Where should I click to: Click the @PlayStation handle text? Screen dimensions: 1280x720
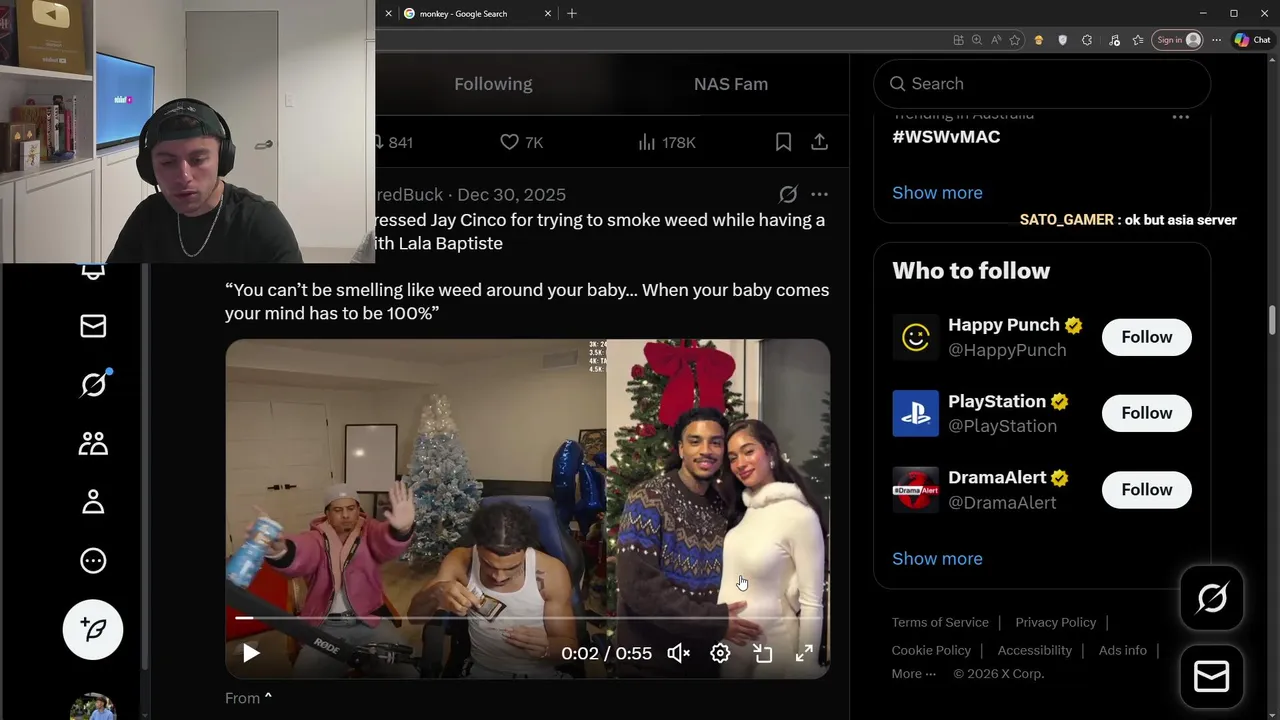[x=1002, y=426]
